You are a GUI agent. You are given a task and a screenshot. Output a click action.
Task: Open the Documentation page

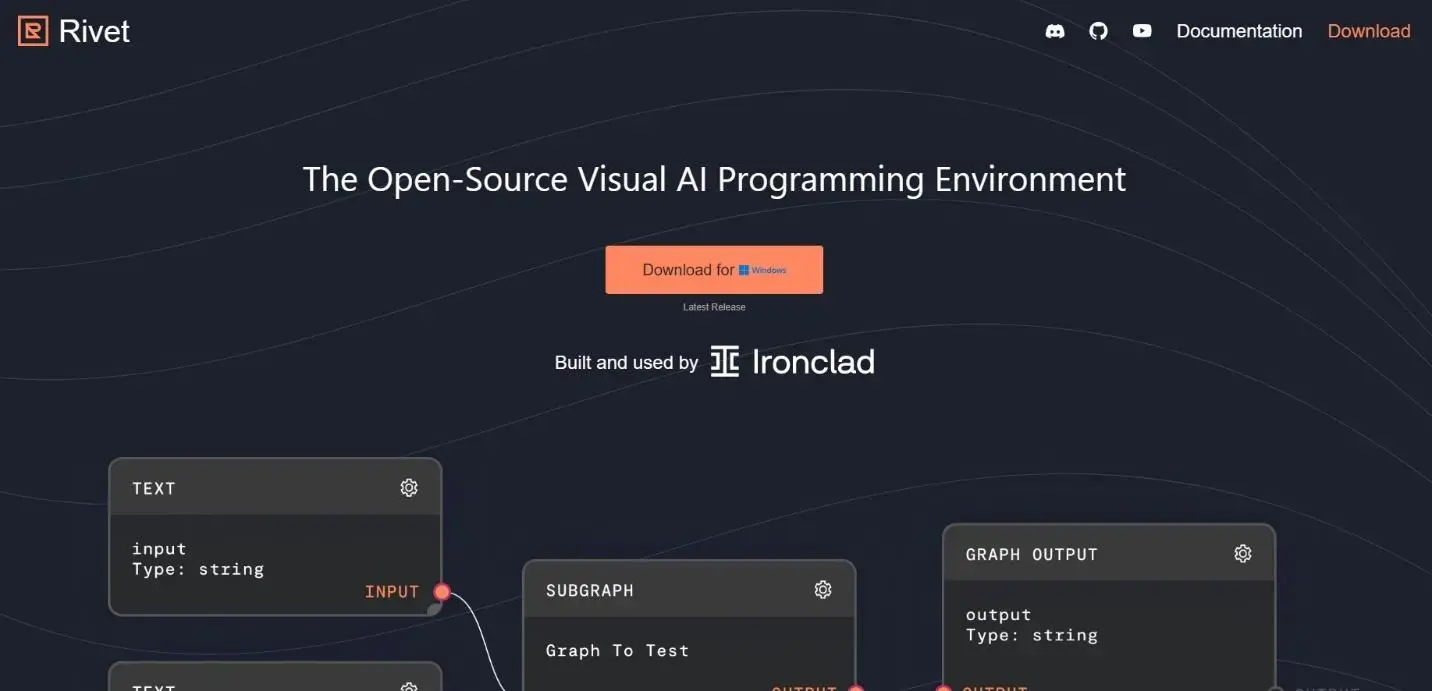(x=1239, y=31)
